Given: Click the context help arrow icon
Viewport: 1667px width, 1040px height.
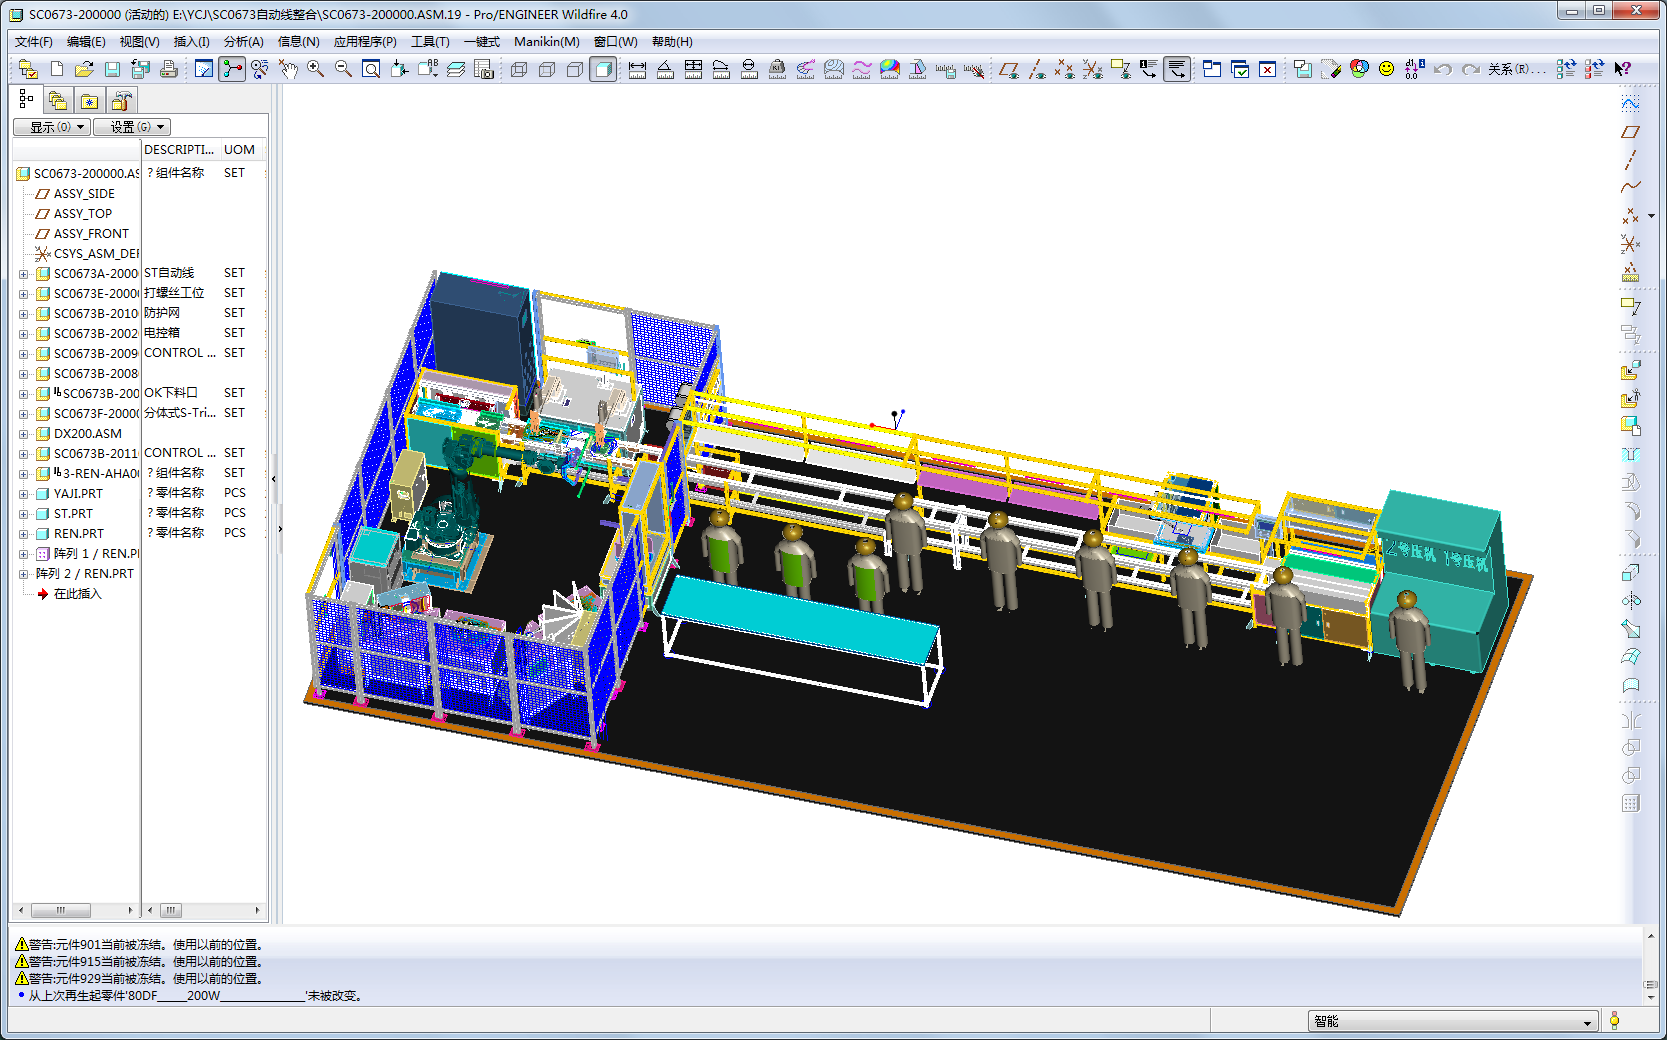Looking at the screenshot, I should 1623,69.
